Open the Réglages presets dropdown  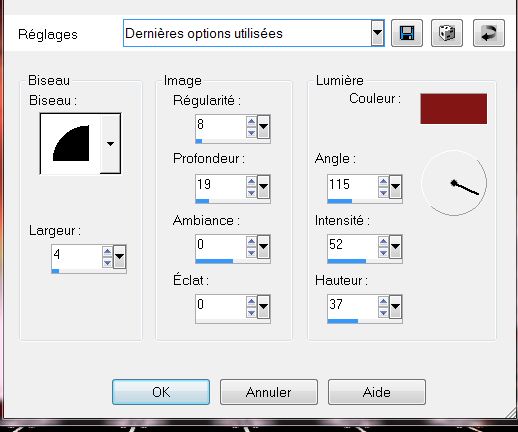(x=377, y=33)
